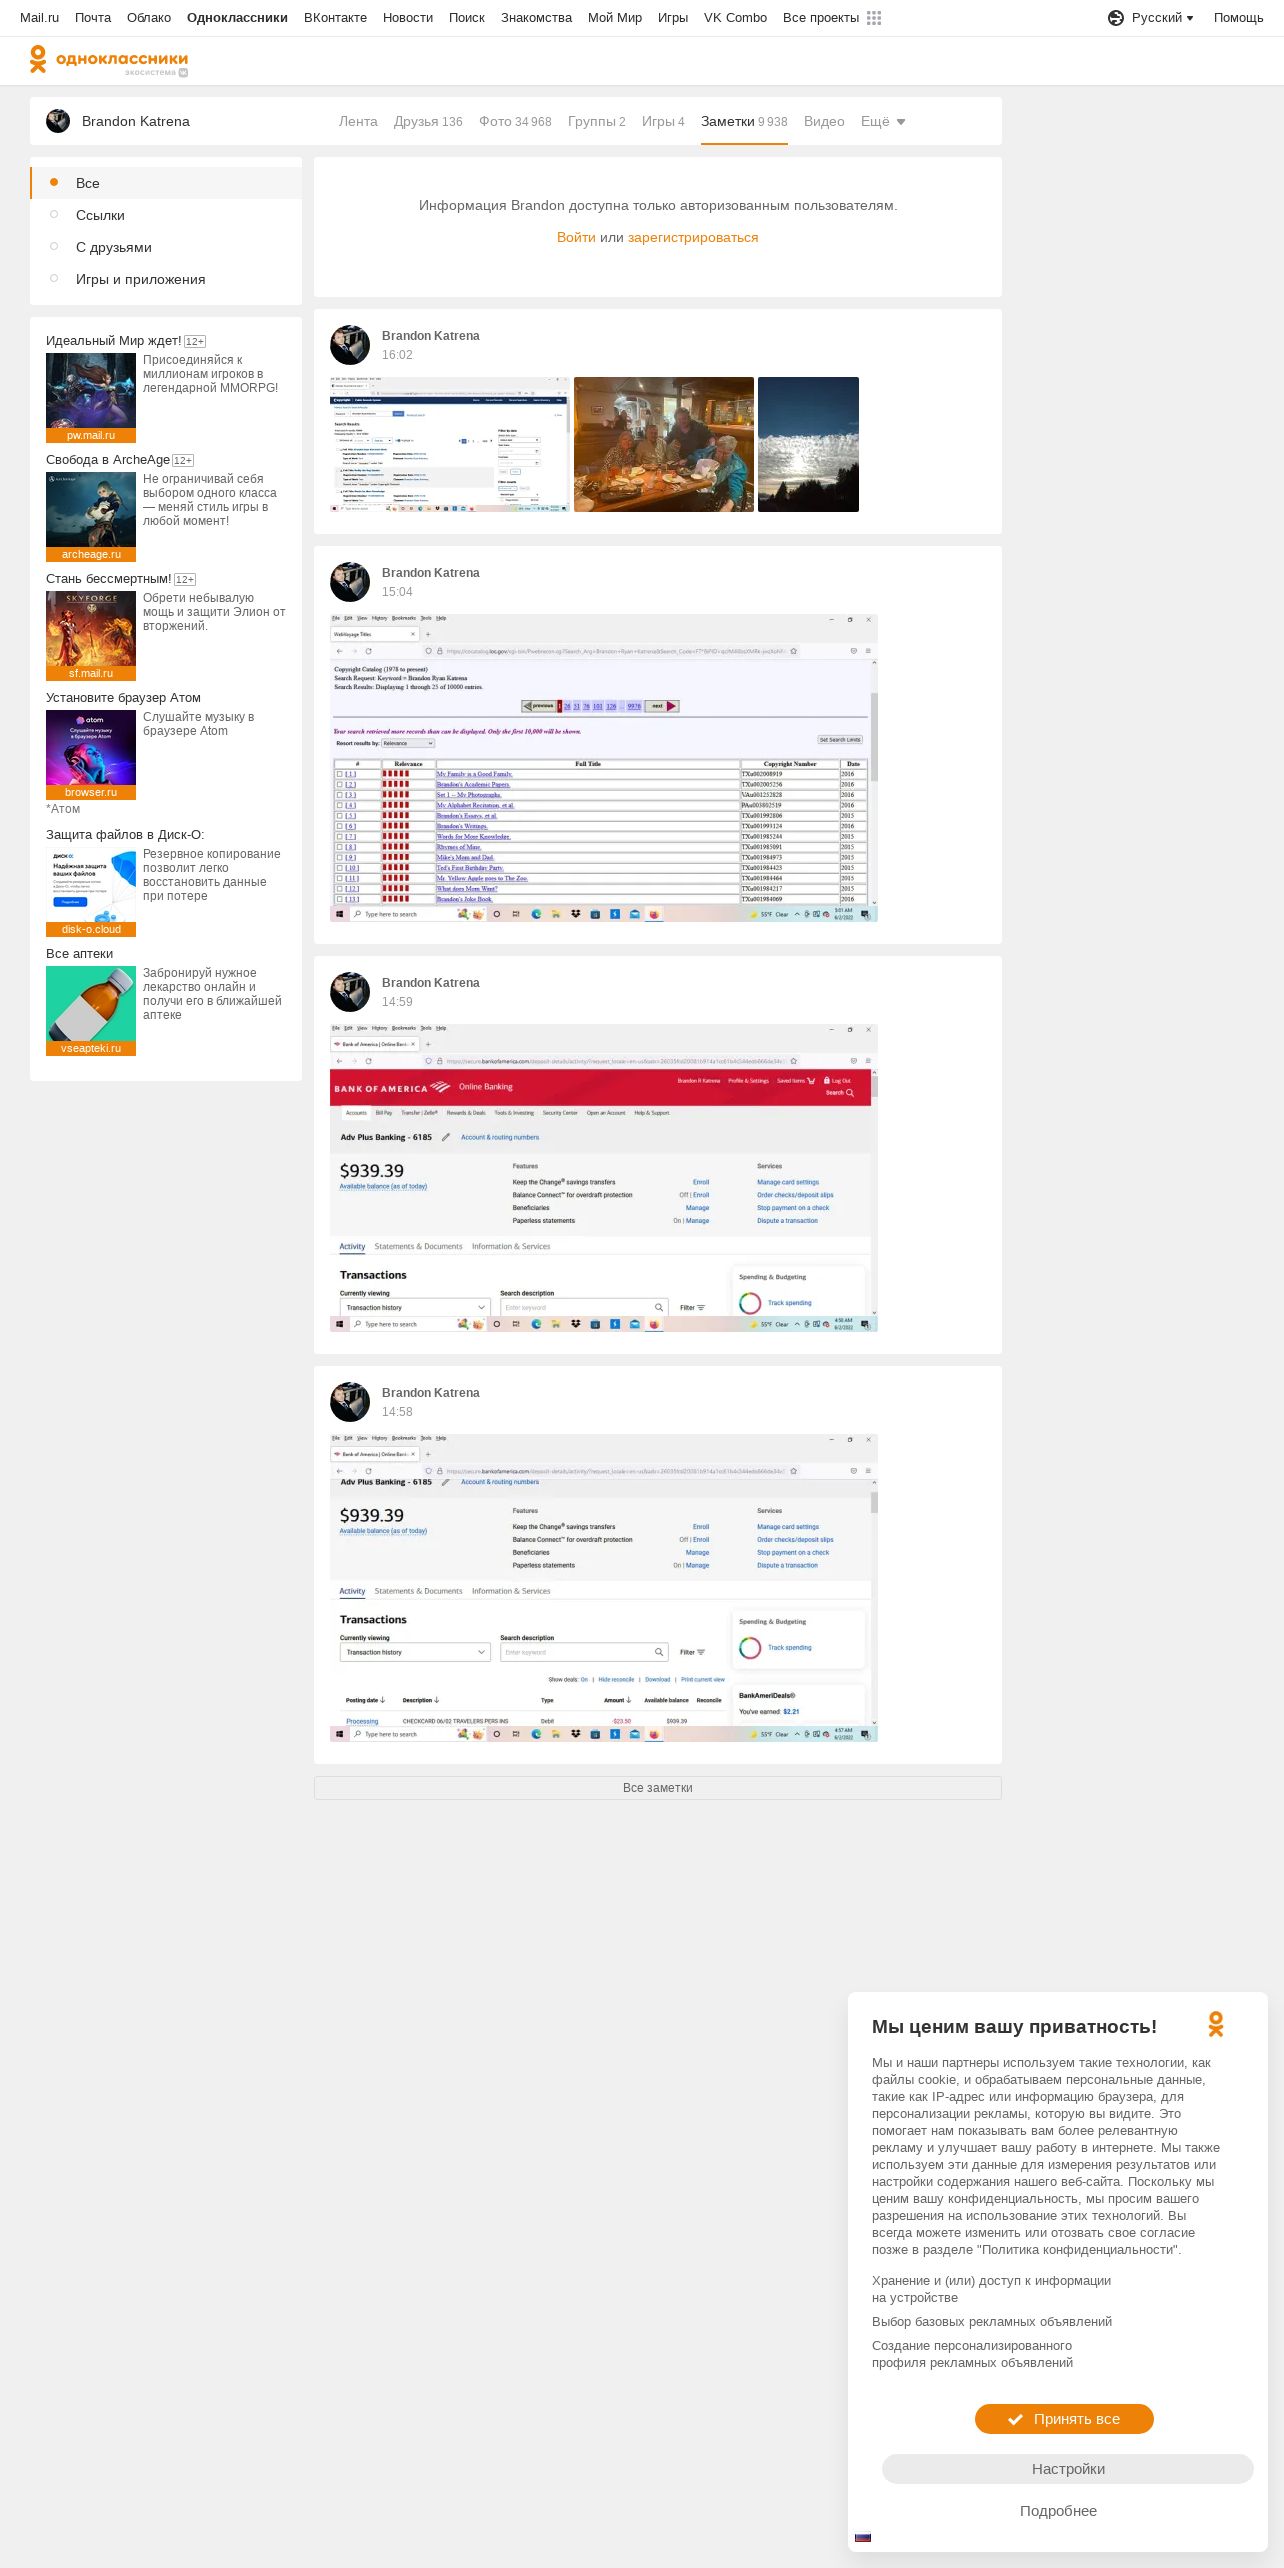The image size is (1284, 2568).
Task: Open the bank transactions screenshot in 14:58 post
Action: click(604, 1588)
